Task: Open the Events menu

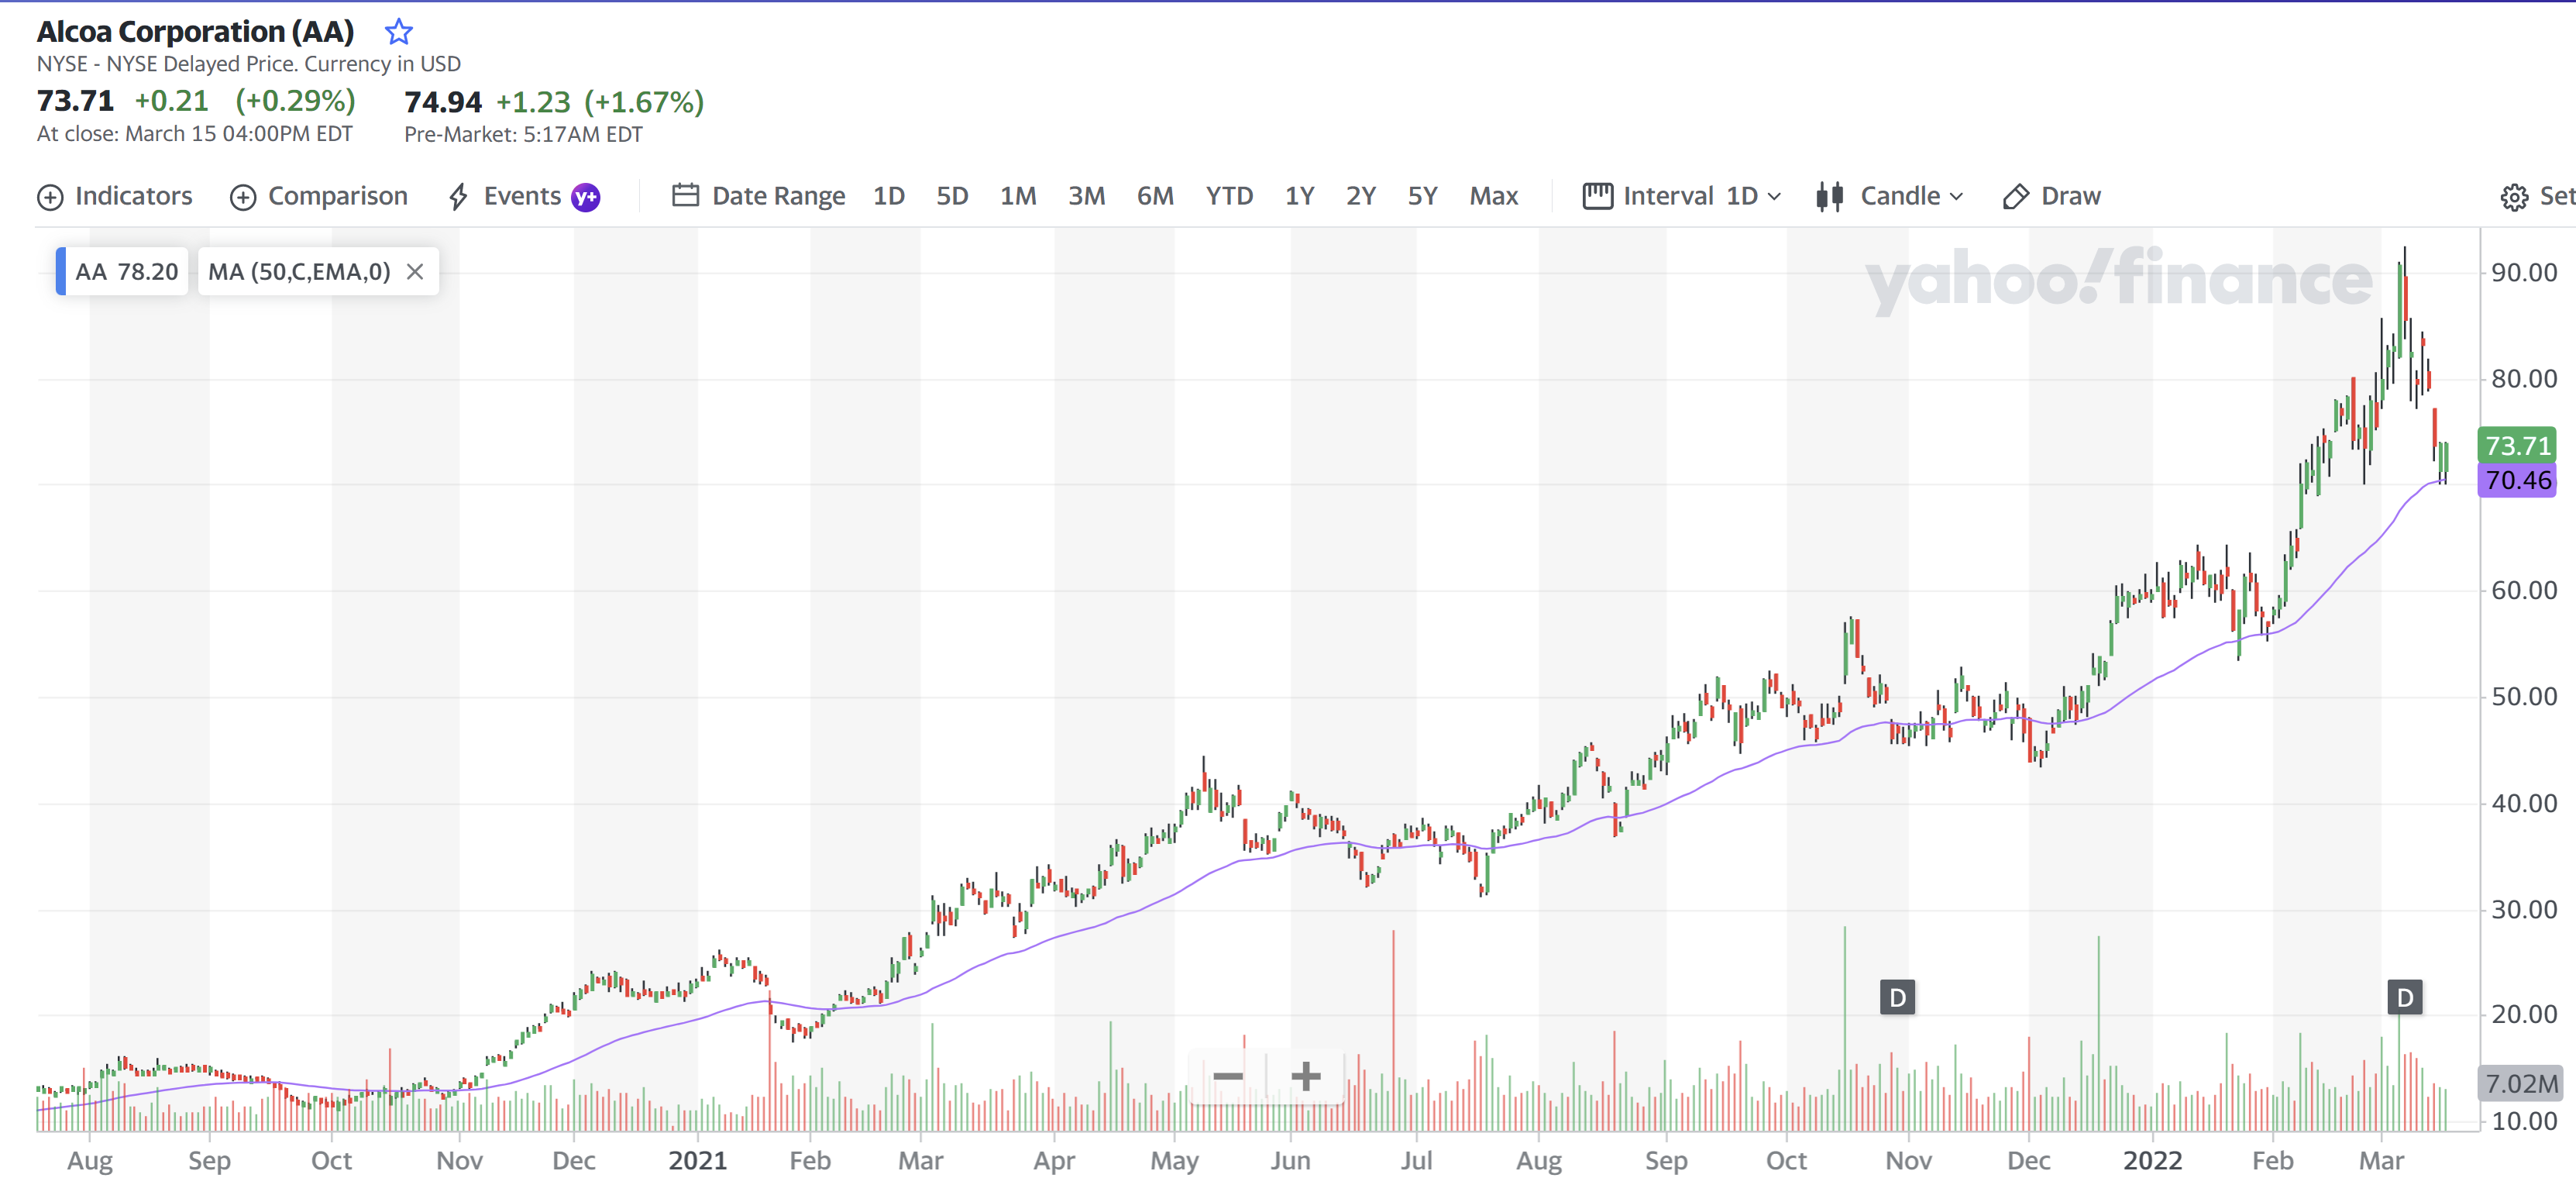Action: coord(524,196)
